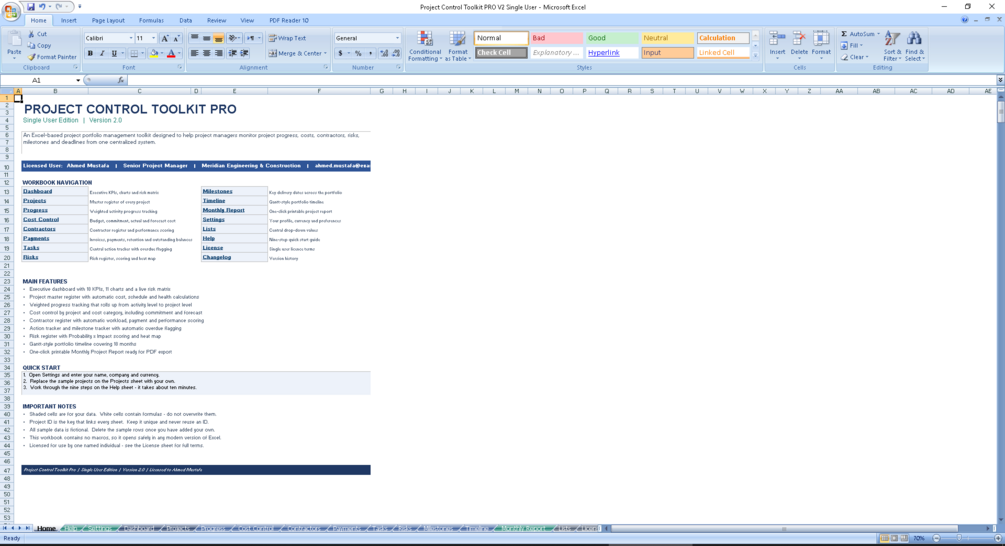Cut the selection with scissors icon

(x=37, y=34)
